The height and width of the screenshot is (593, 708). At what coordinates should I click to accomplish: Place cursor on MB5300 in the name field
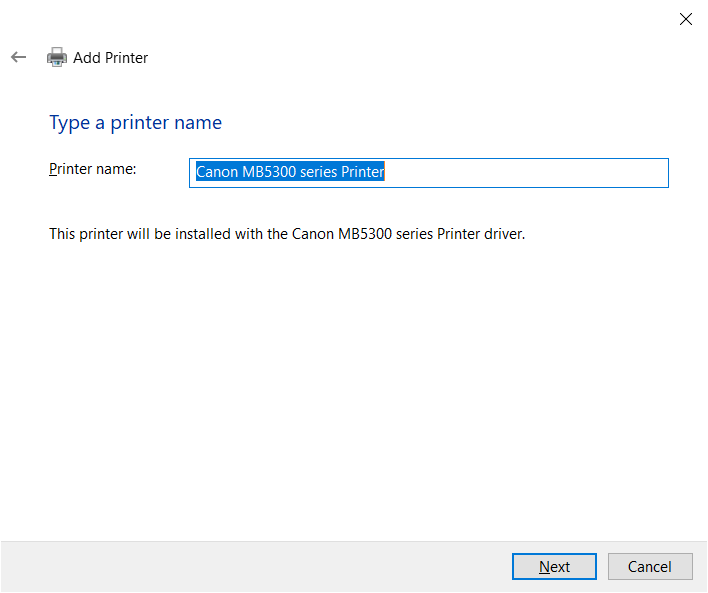(x=269, y=172)
